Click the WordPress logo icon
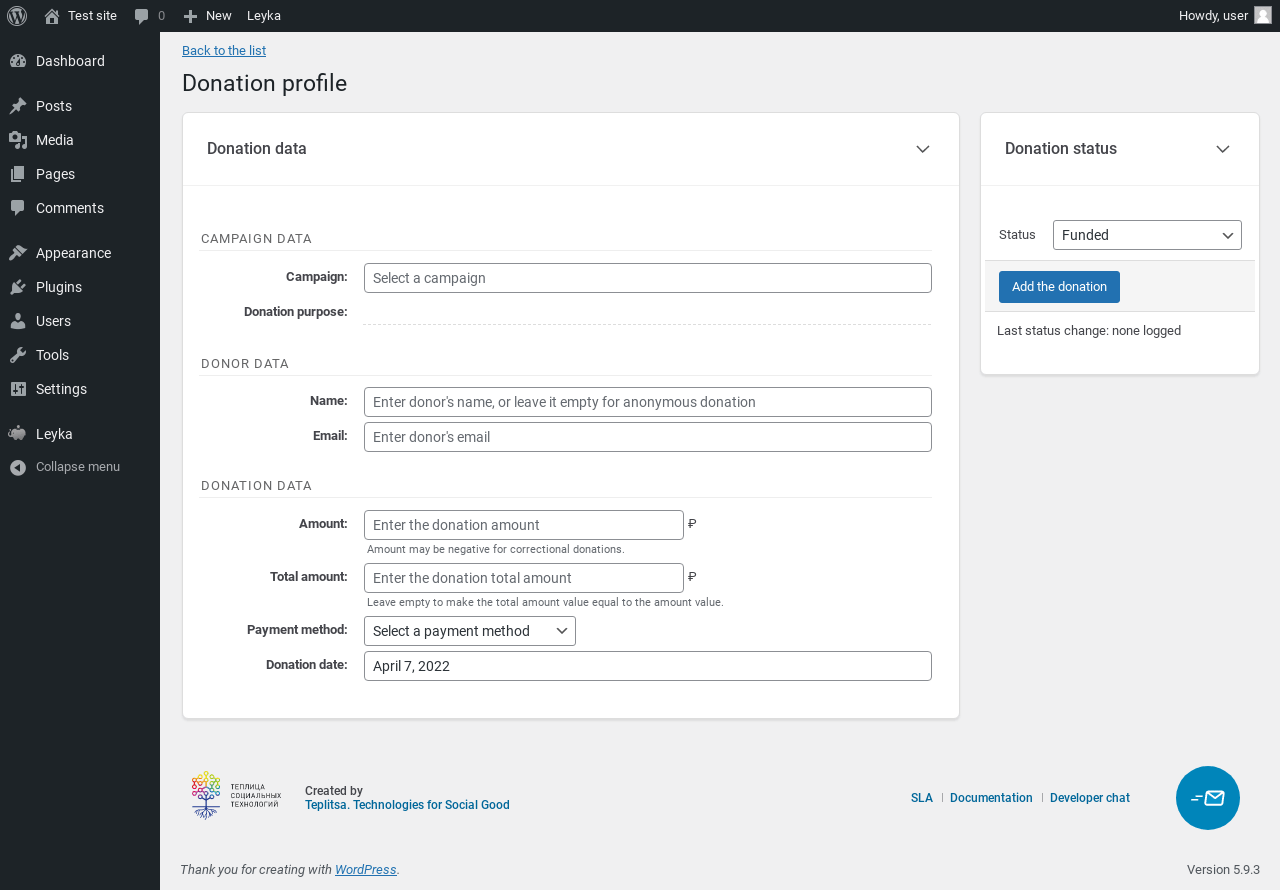Viewport: 1280px width, 890px height. [x=17, y=16]
